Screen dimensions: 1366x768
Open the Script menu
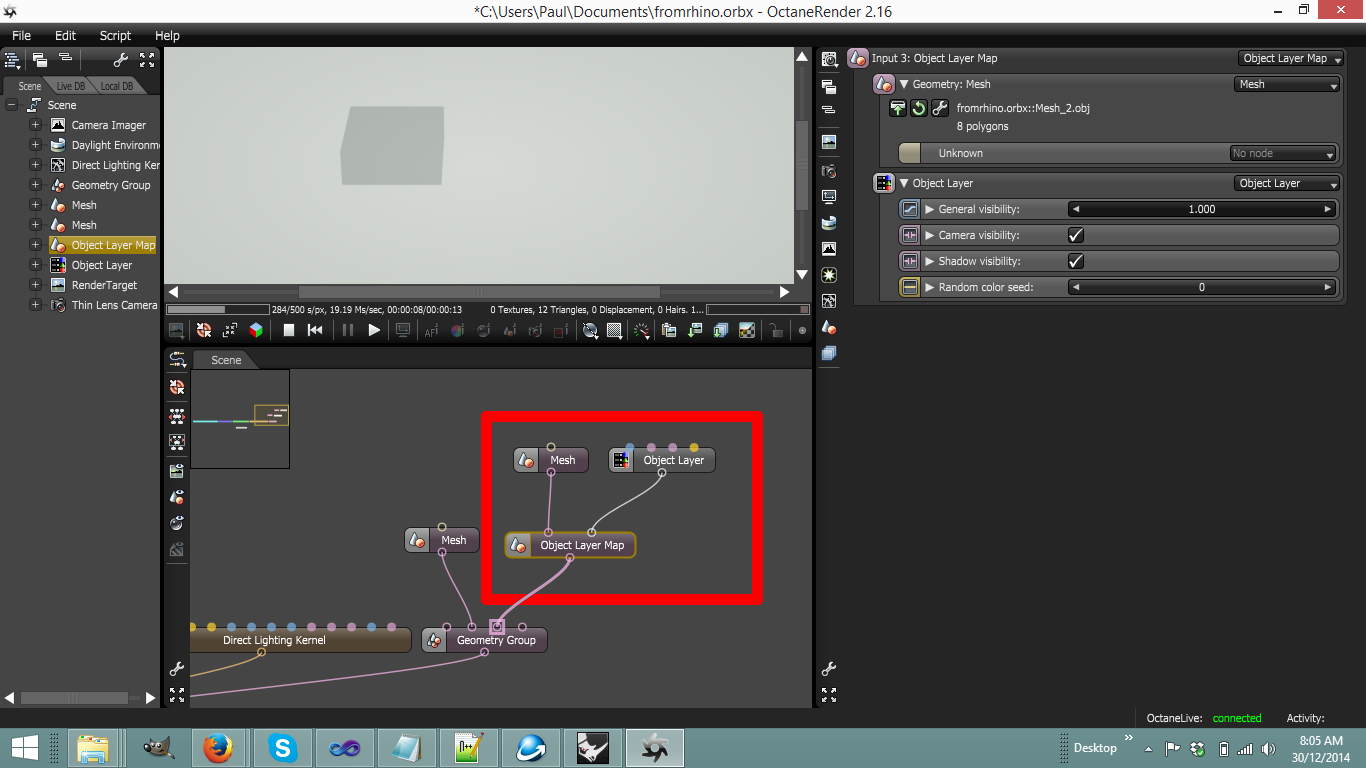(115, 35)
